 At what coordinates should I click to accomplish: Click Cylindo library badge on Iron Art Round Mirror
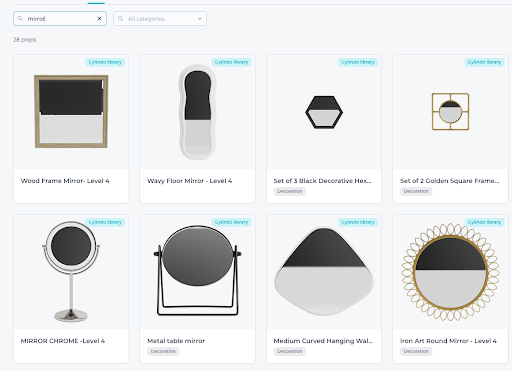point(484,222)
